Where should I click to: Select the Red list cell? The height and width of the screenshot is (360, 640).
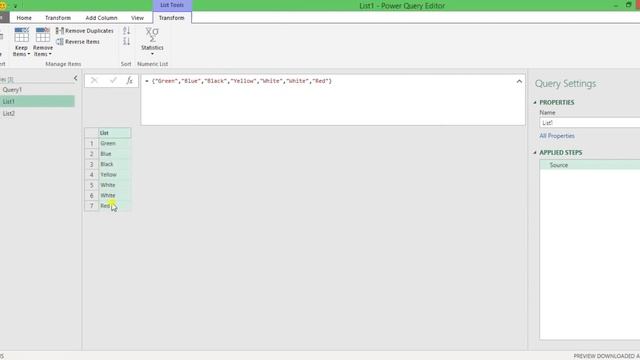(115, 206)
